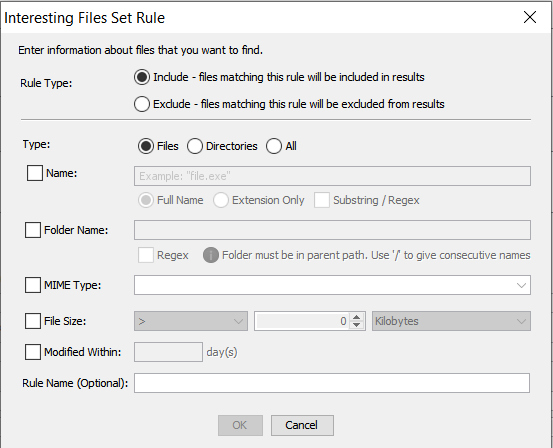Screen dimensions: 553x448
Task: Enable the MIME Type checkbox
Action: (33, 285)
